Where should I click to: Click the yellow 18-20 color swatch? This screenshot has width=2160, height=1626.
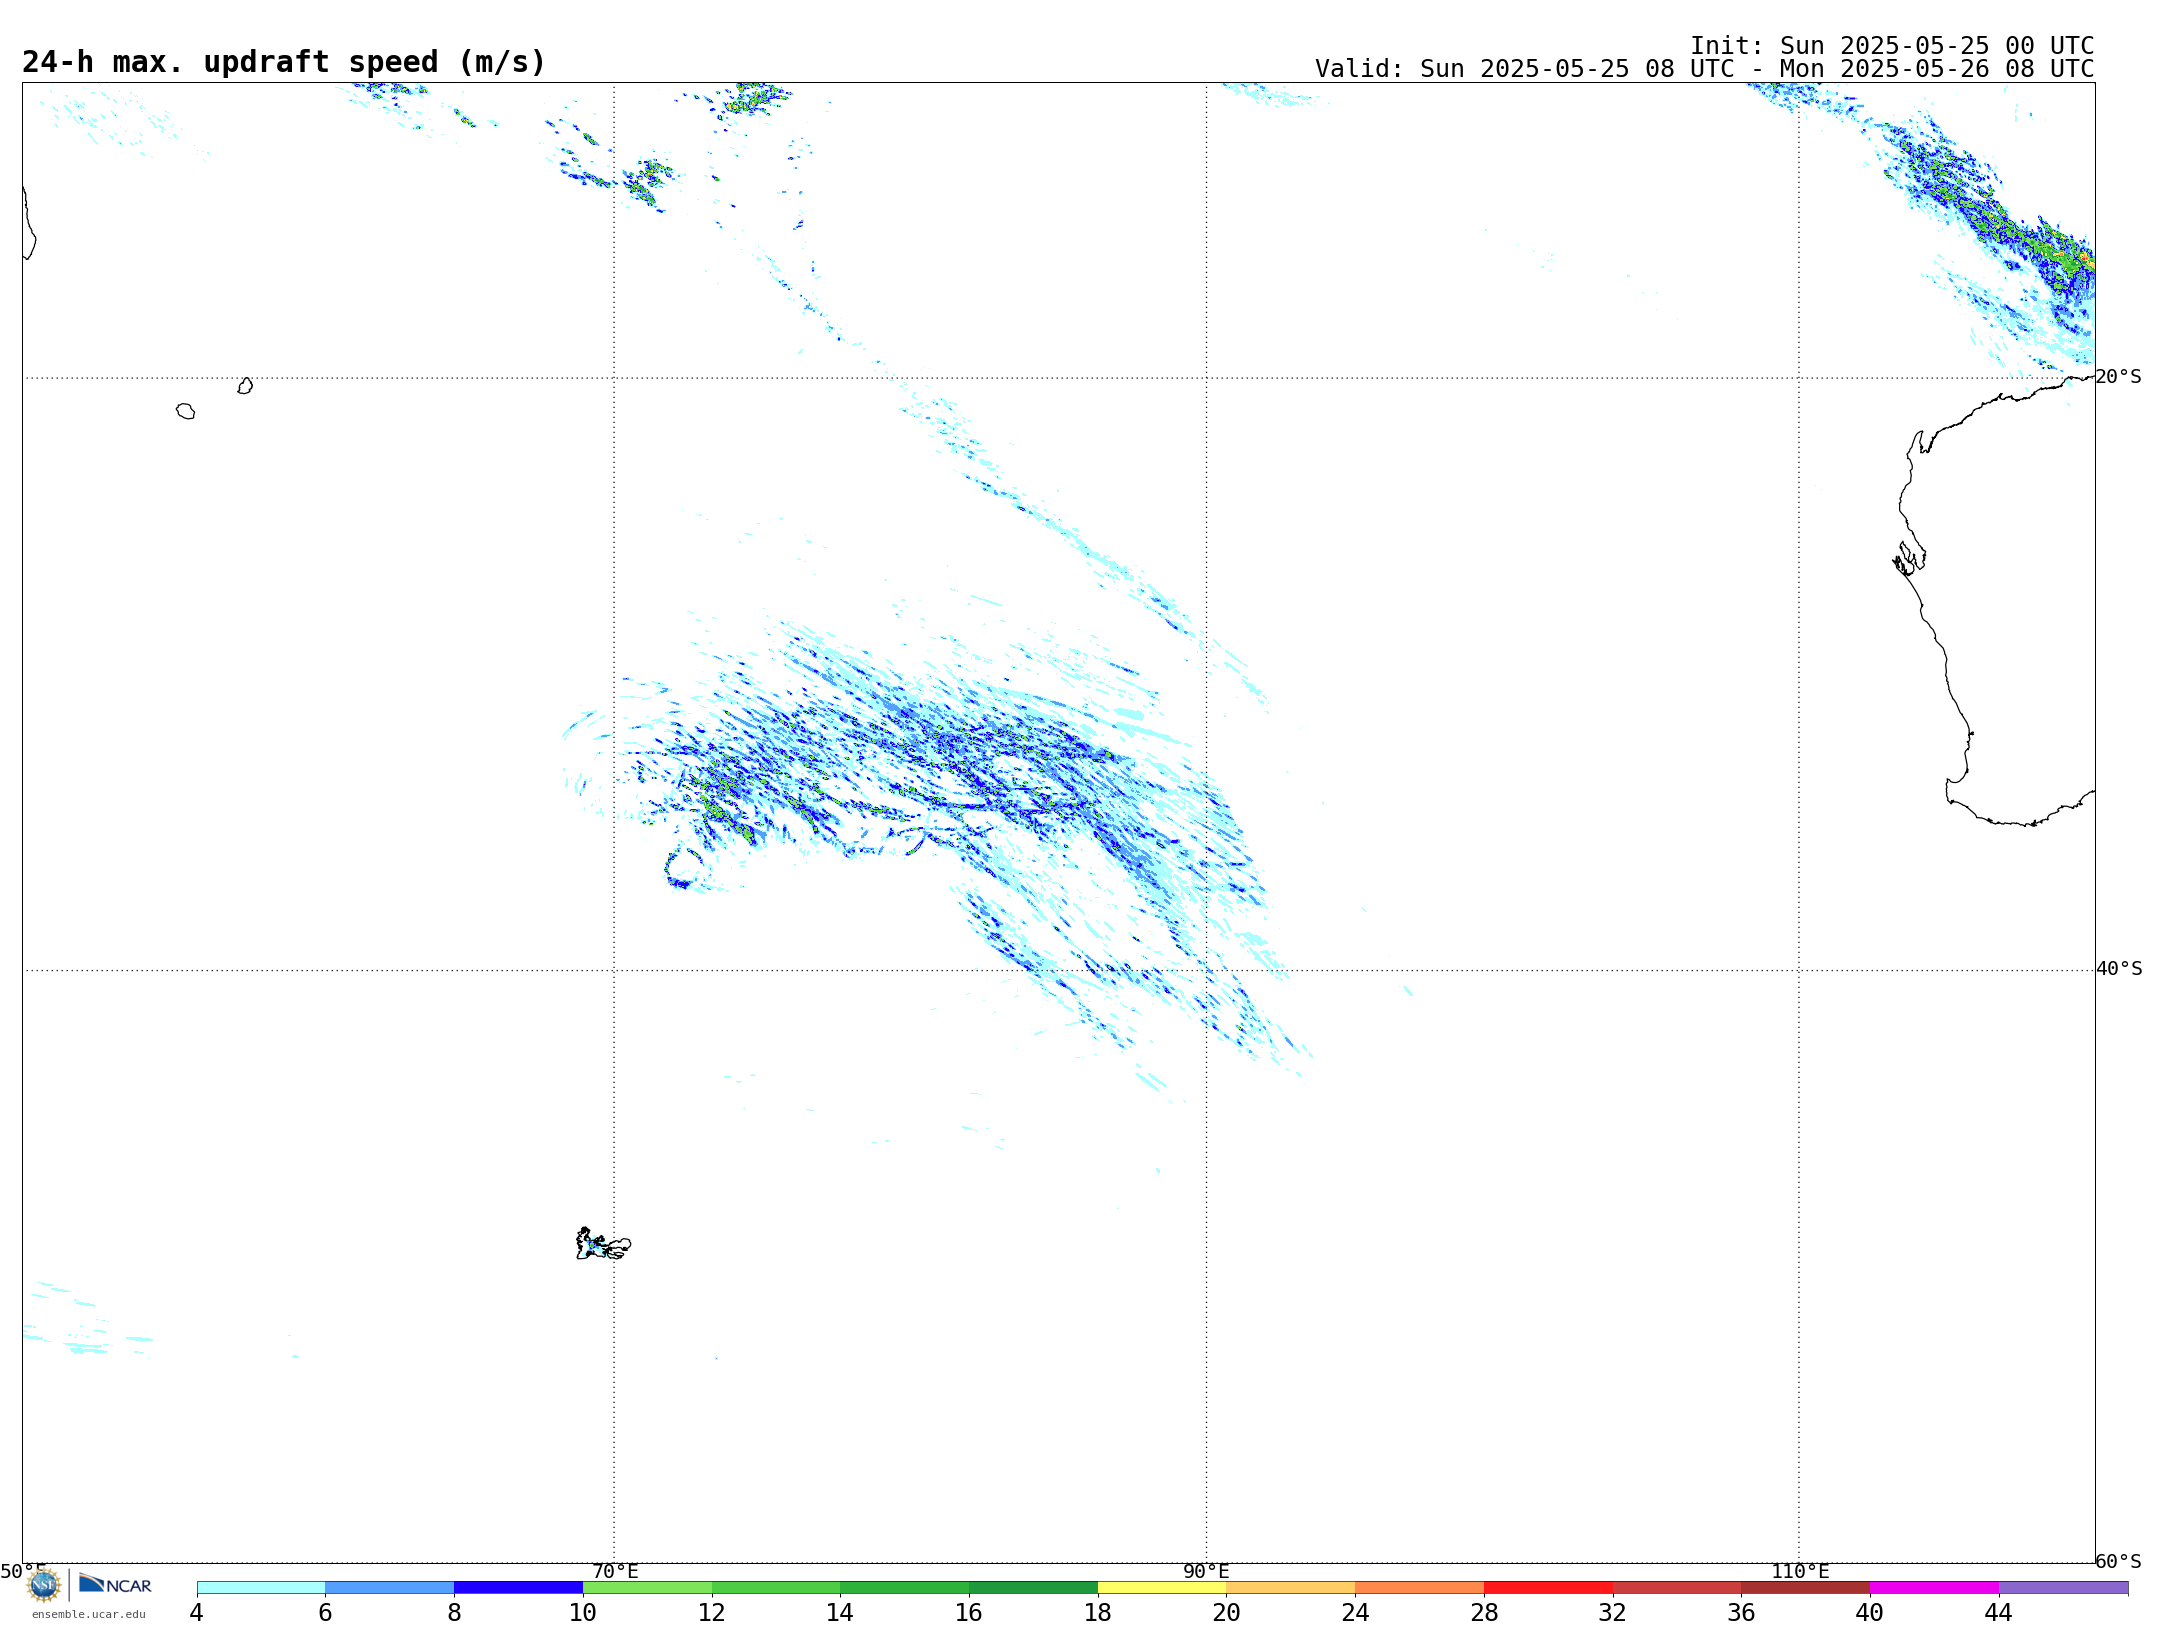coord(1162,1588)
